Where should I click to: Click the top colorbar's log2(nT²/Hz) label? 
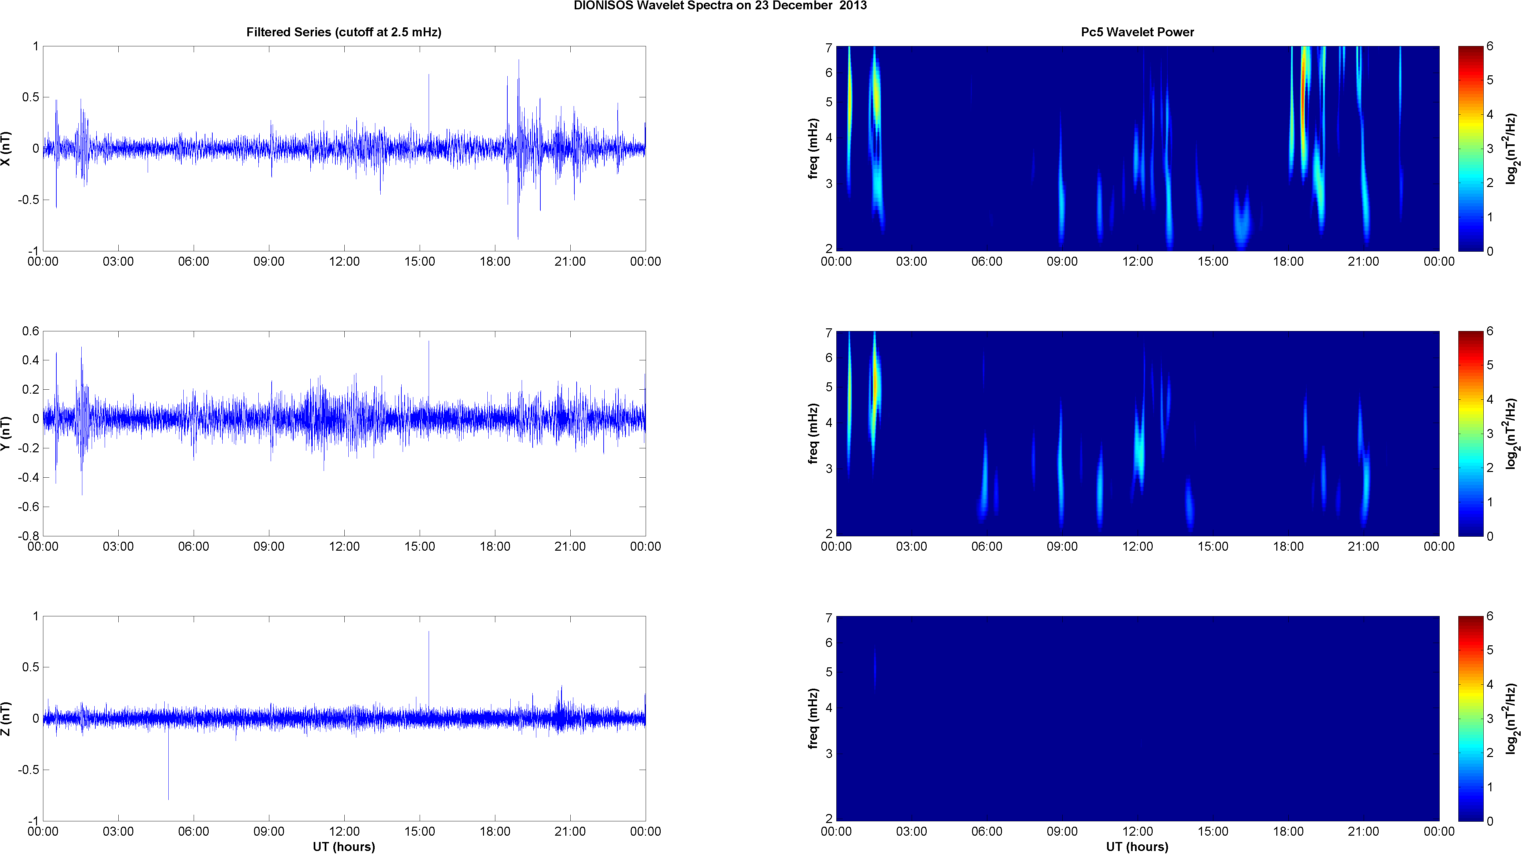[x=1512, y=149]
